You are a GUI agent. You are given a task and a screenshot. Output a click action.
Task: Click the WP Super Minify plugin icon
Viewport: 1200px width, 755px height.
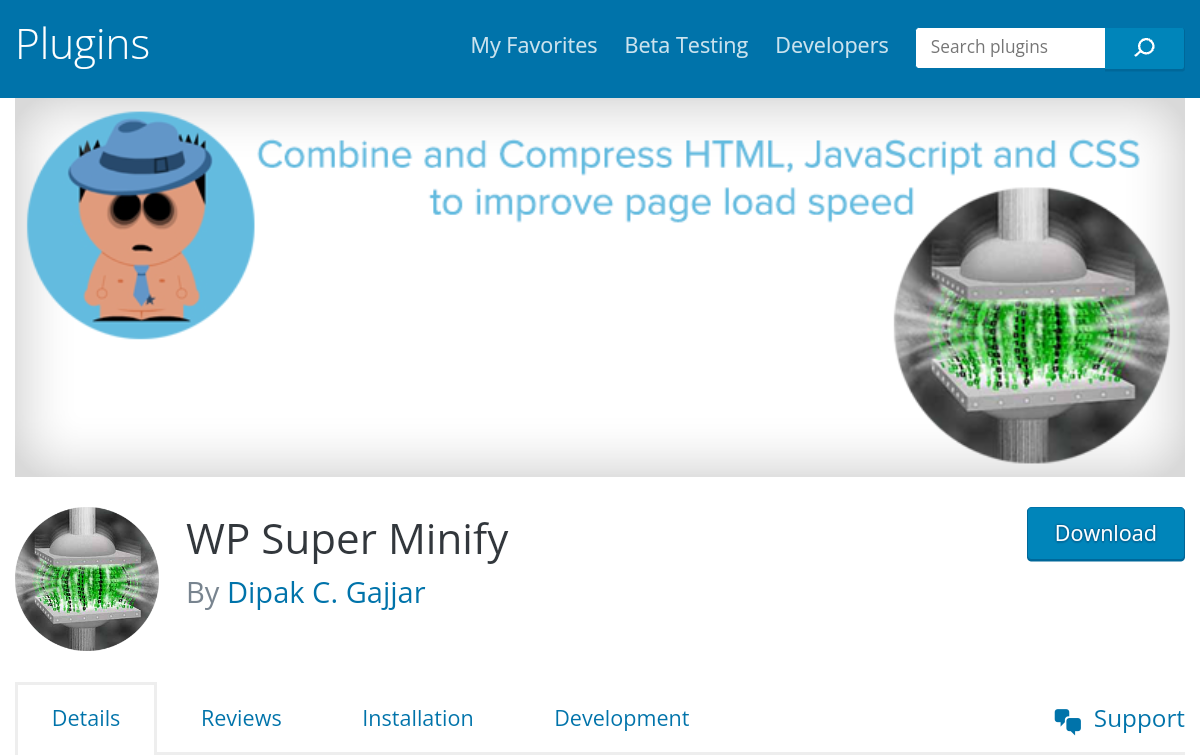click(87, 579)
